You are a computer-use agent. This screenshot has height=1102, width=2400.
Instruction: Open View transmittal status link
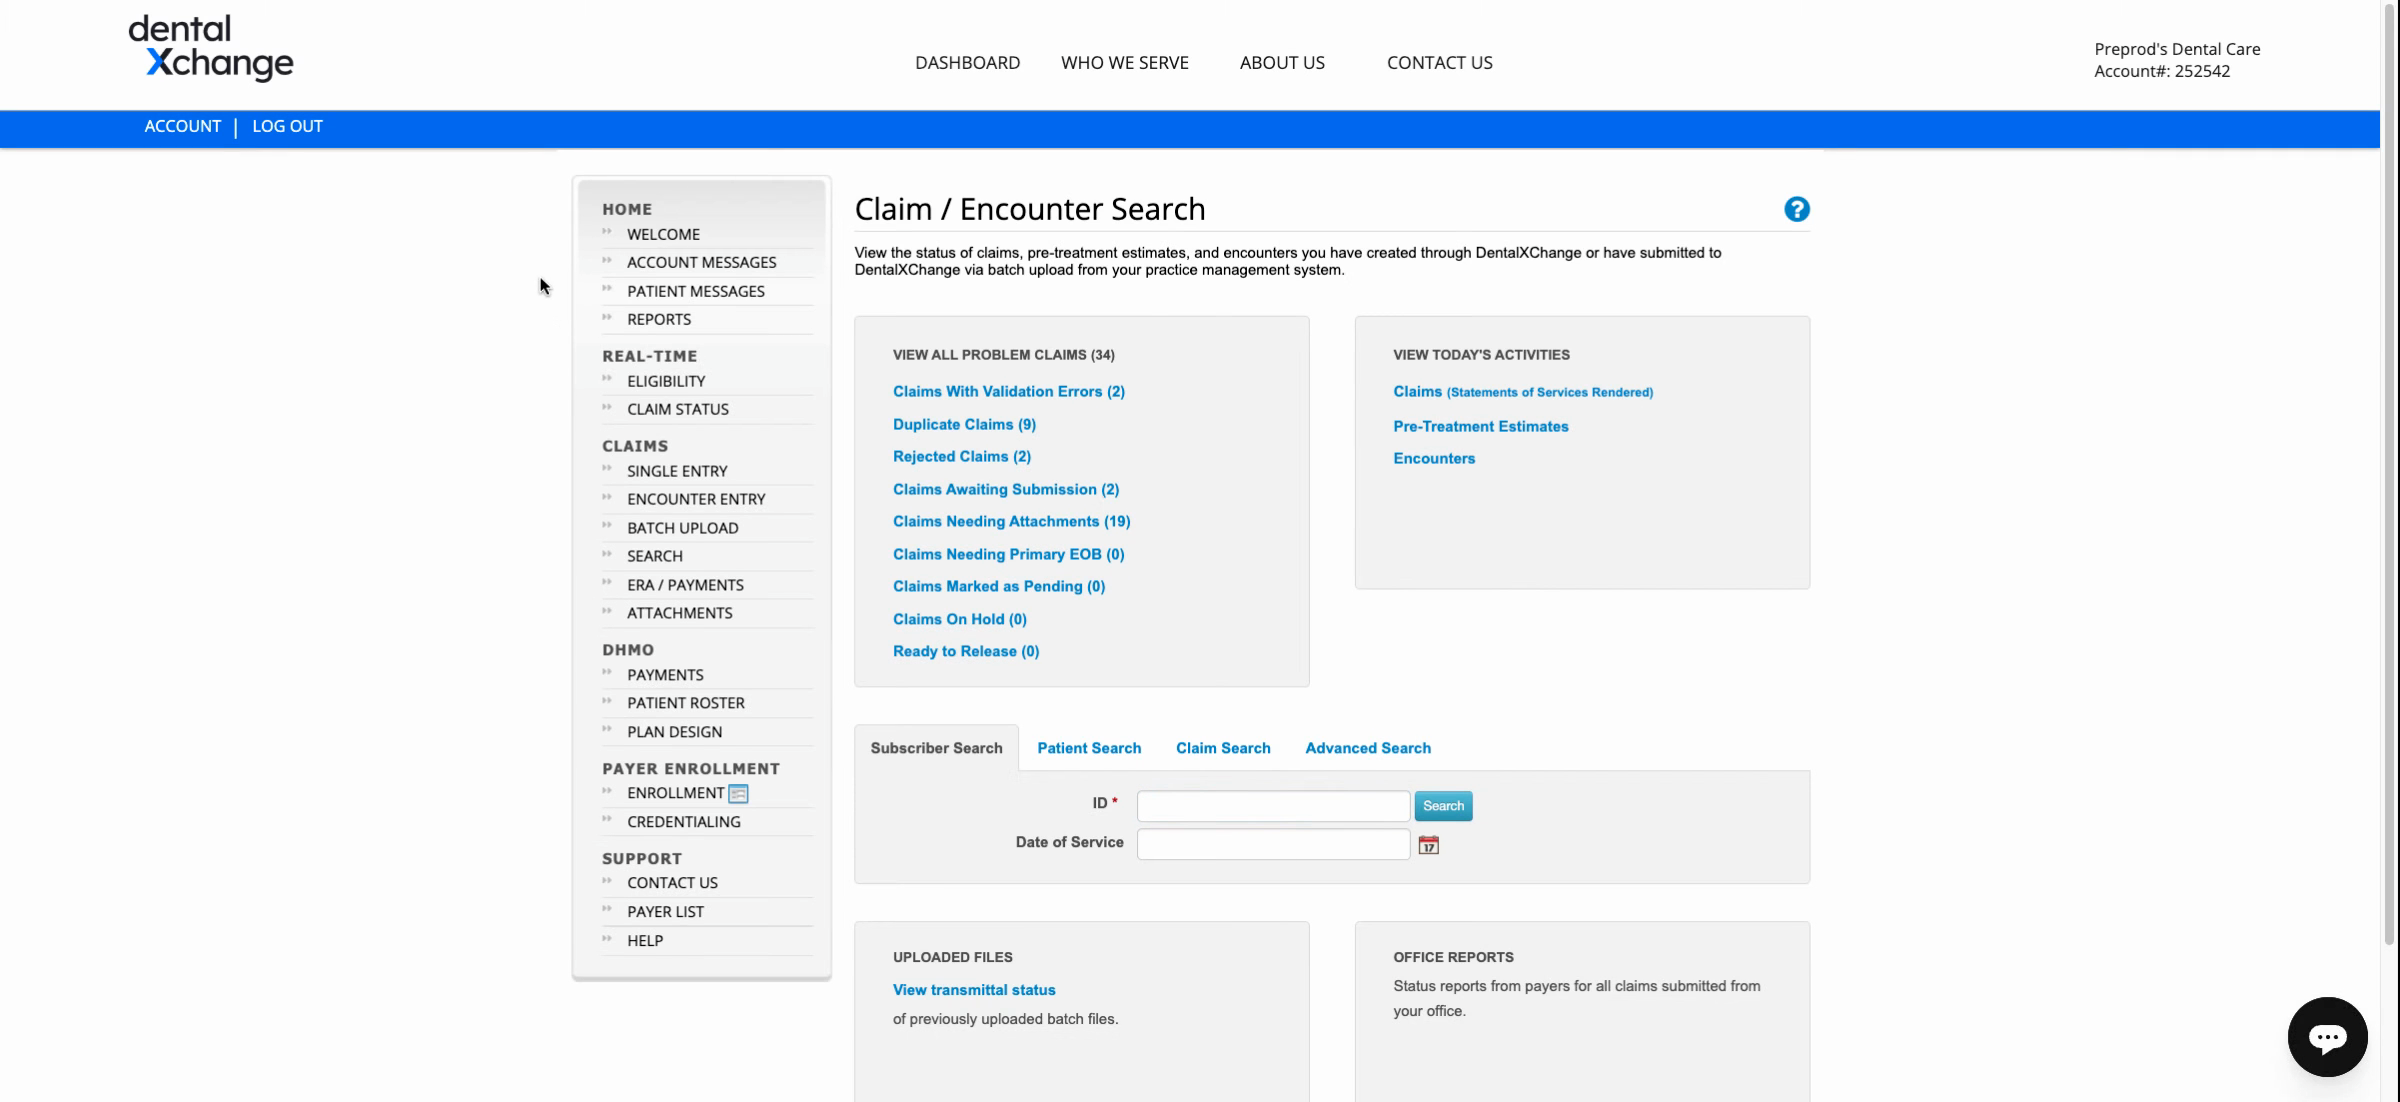974,990
